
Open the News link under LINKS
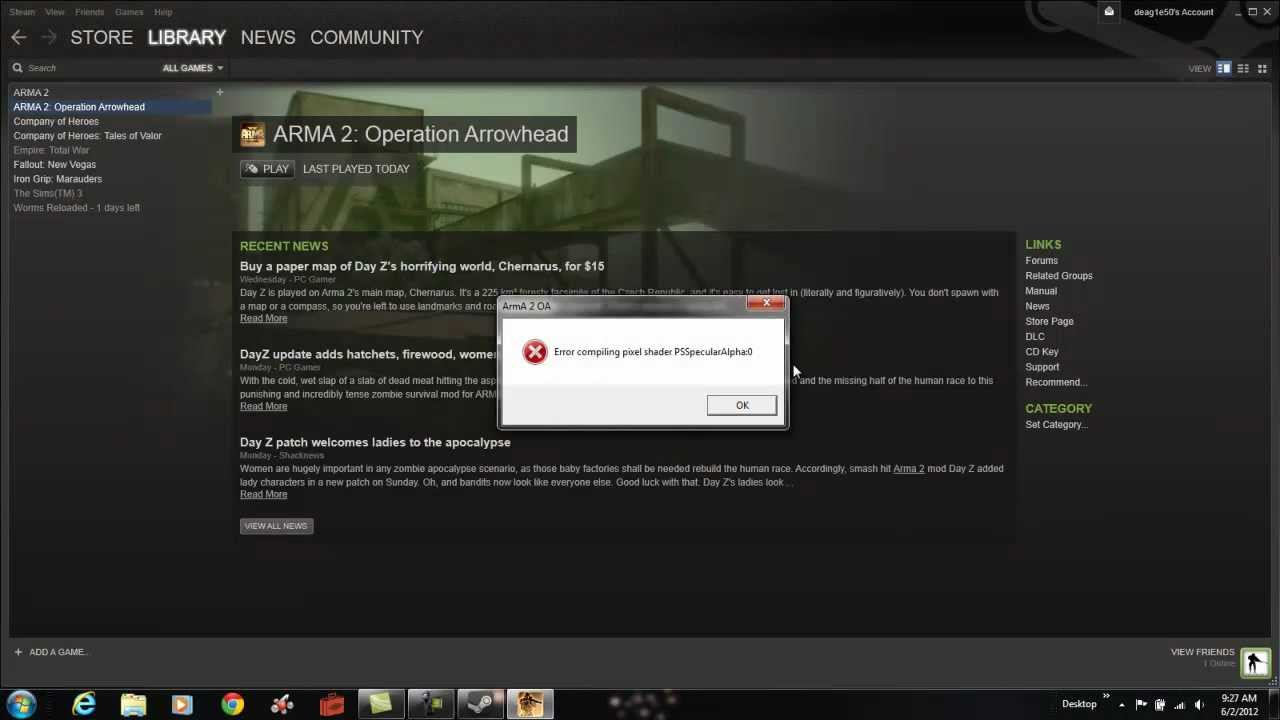click(1037, 306)
